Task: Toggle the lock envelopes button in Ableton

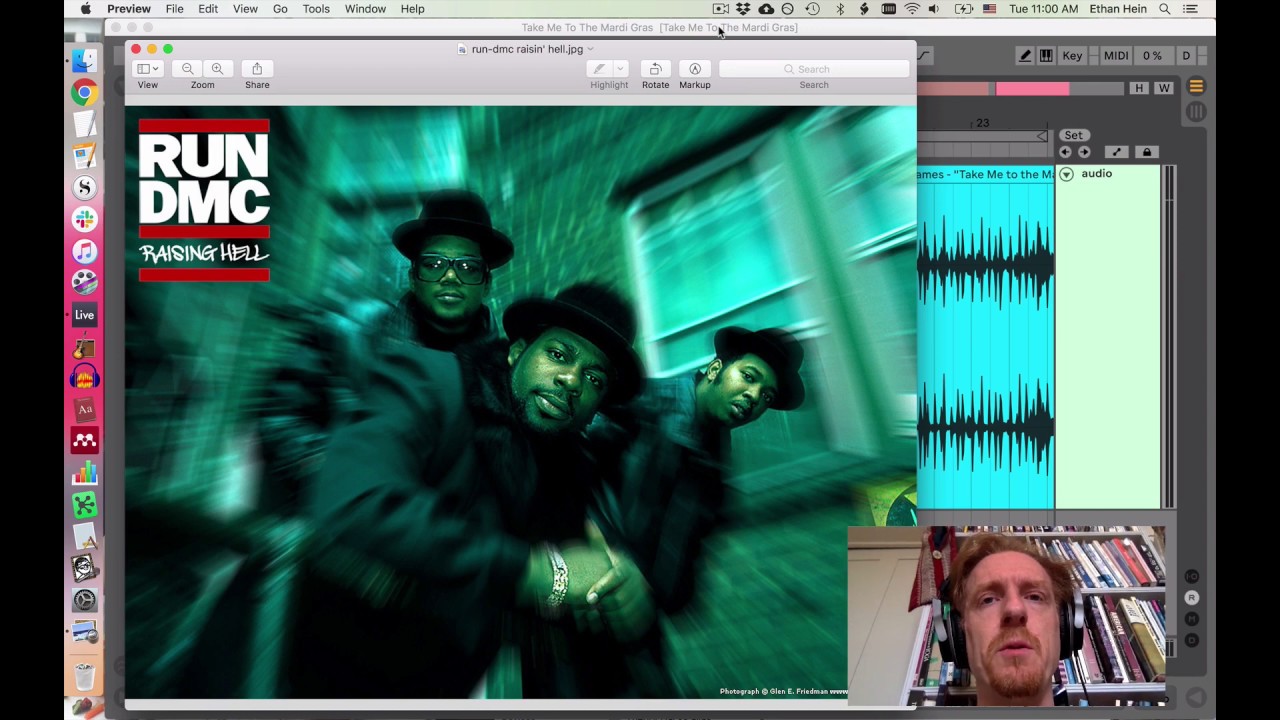Action: (1146, 152)
